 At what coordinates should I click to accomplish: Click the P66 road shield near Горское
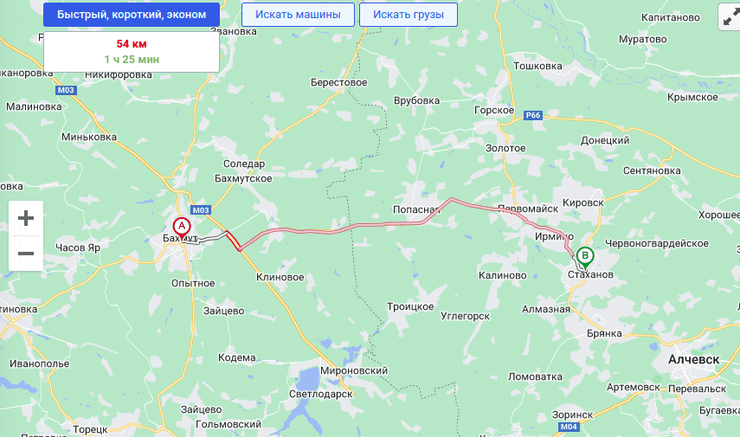point(533,115)
